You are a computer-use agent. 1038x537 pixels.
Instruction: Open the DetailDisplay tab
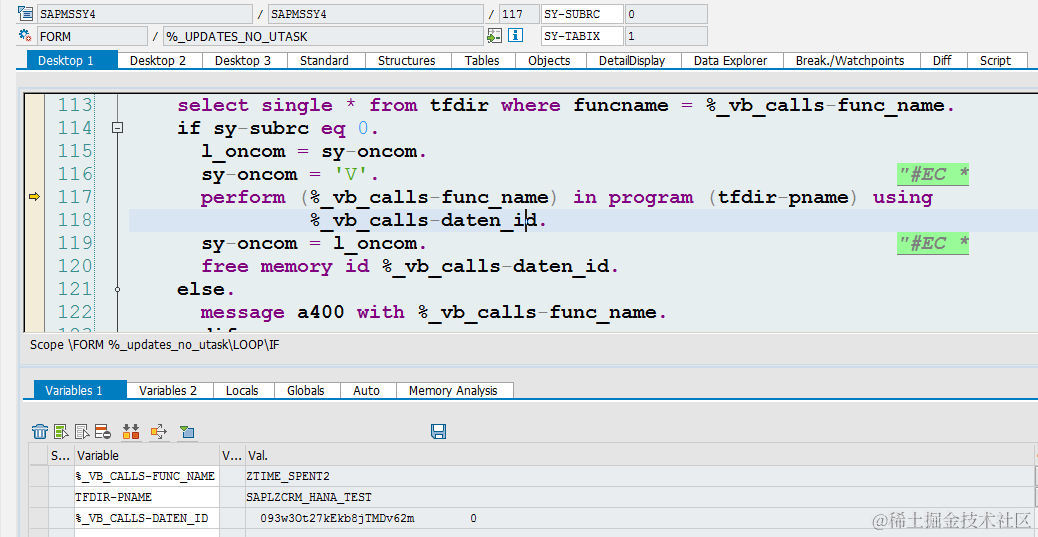click(632, 60)
